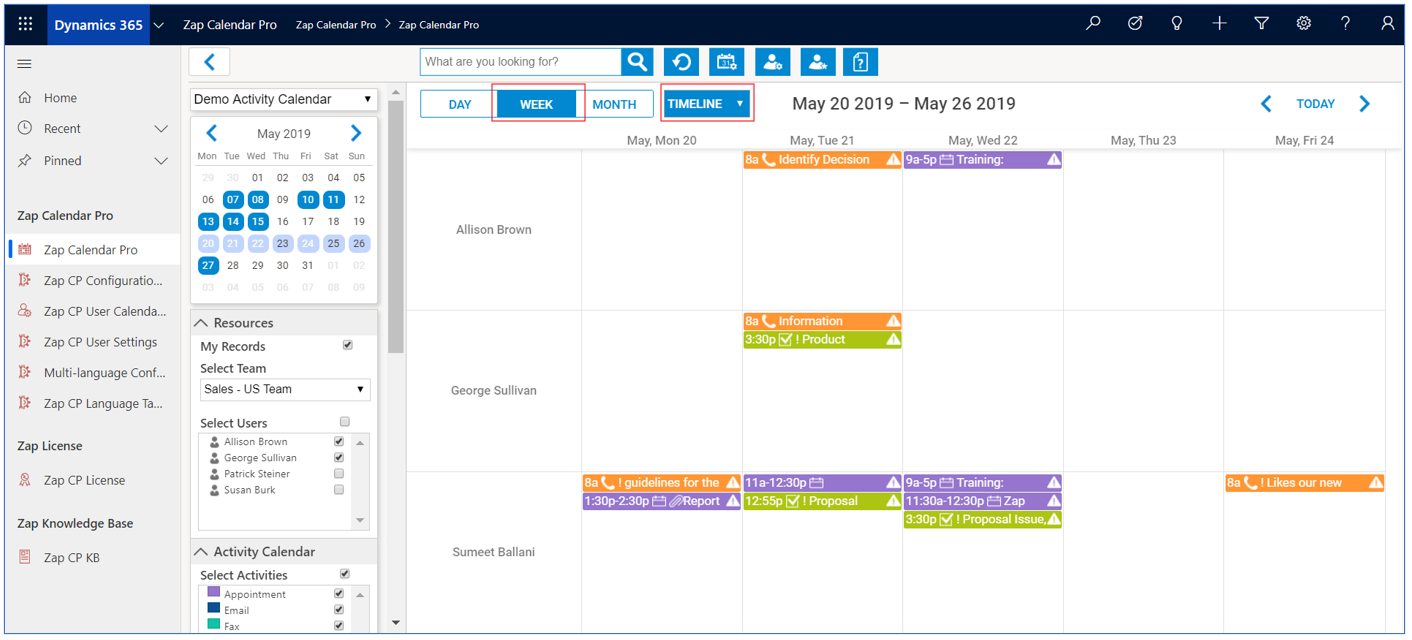Open the Dynamics 365 app launcher grid
Image resolution: width=1412 pixels, height=640 pixels.
(26, 24)
